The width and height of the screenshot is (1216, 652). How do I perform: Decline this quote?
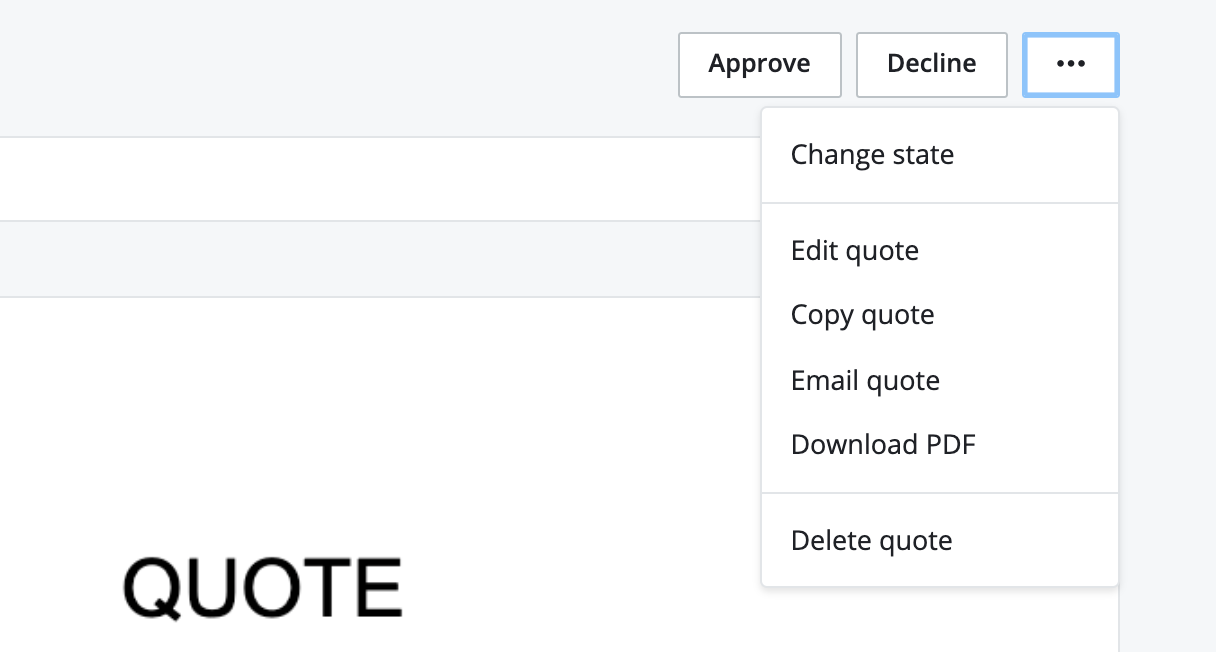[931, 65]
